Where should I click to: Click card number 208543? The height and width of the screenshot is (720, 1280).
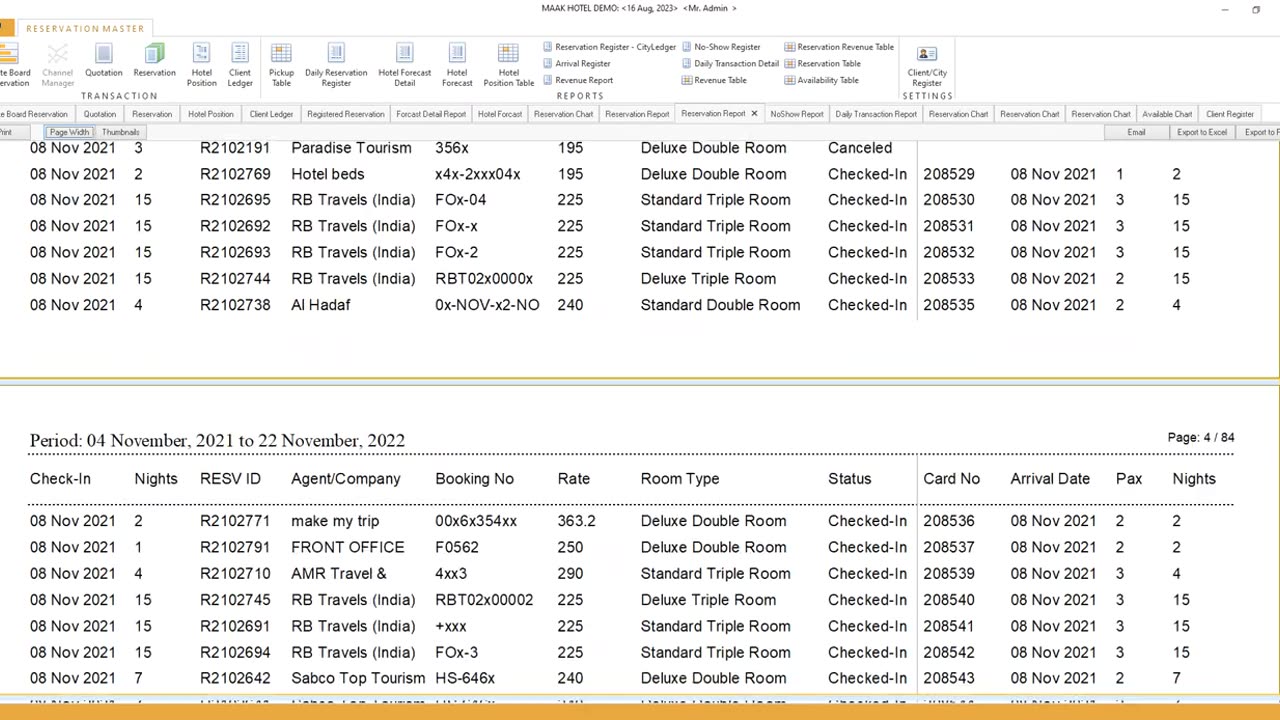pyautogui.click(x=948, y=678)
